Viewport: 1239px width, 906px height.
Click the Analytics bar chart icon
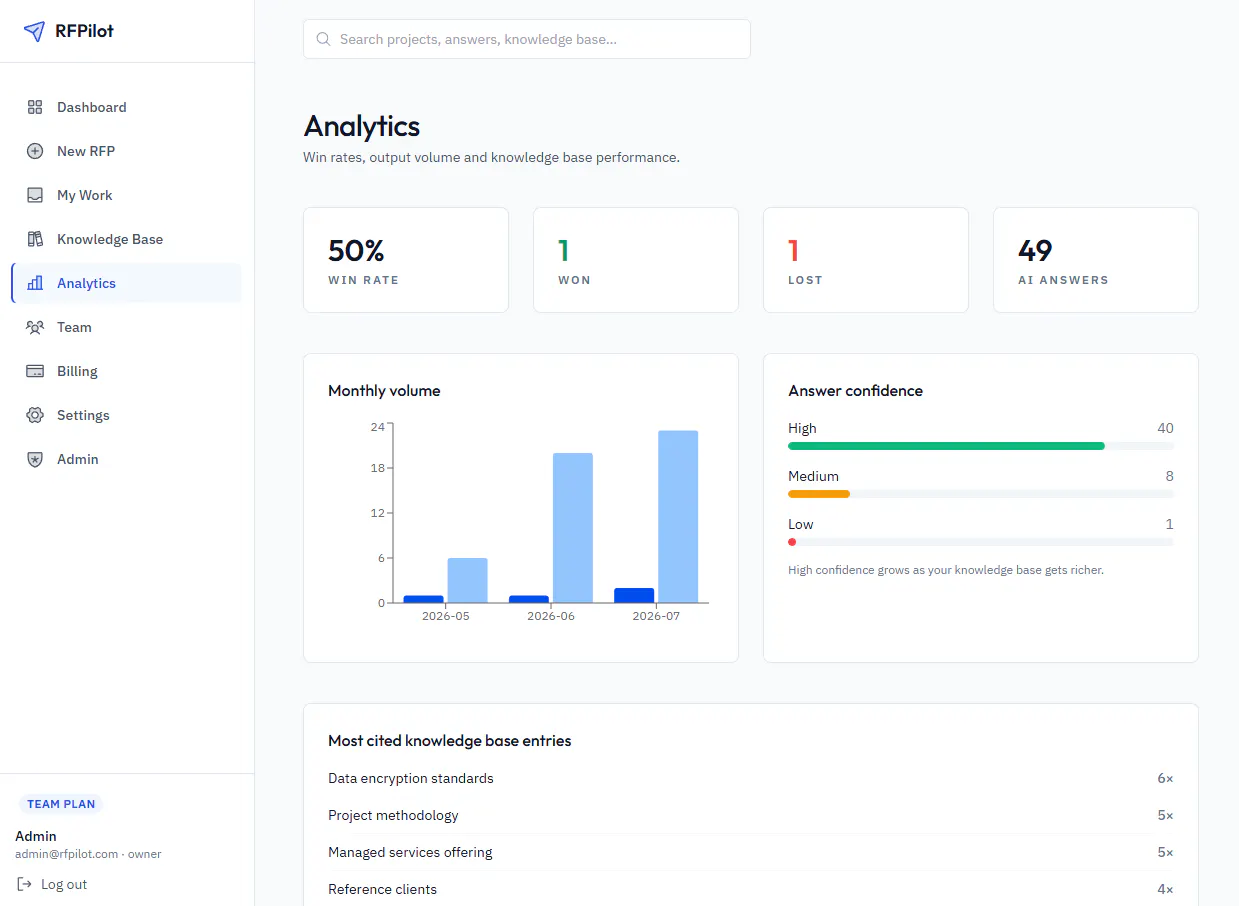[x=35, y=283]
